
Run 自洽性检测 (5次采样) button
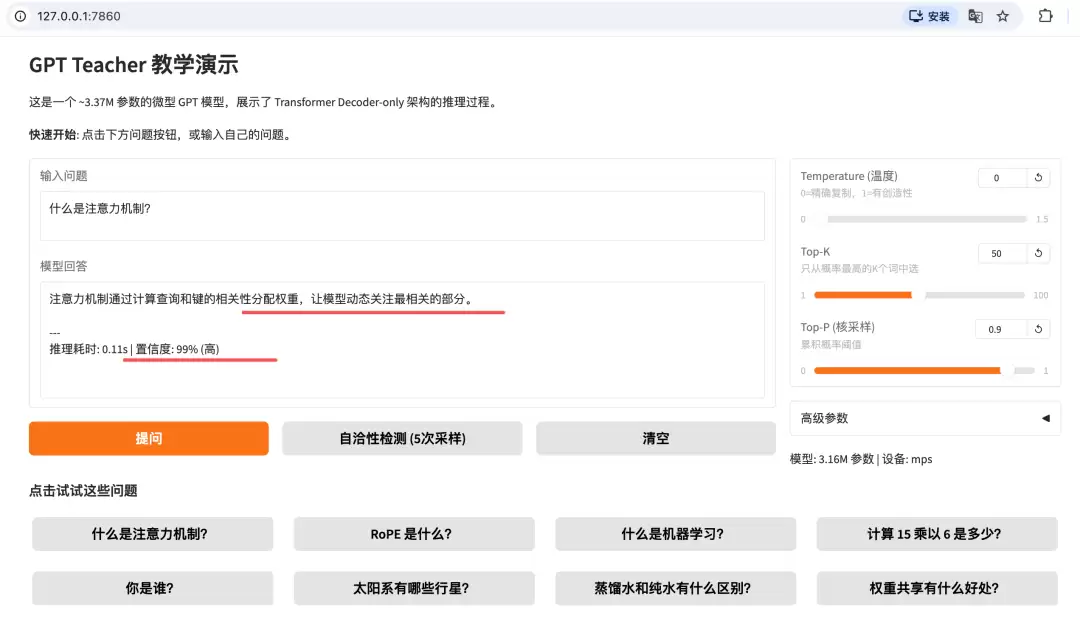pos(402,438)
